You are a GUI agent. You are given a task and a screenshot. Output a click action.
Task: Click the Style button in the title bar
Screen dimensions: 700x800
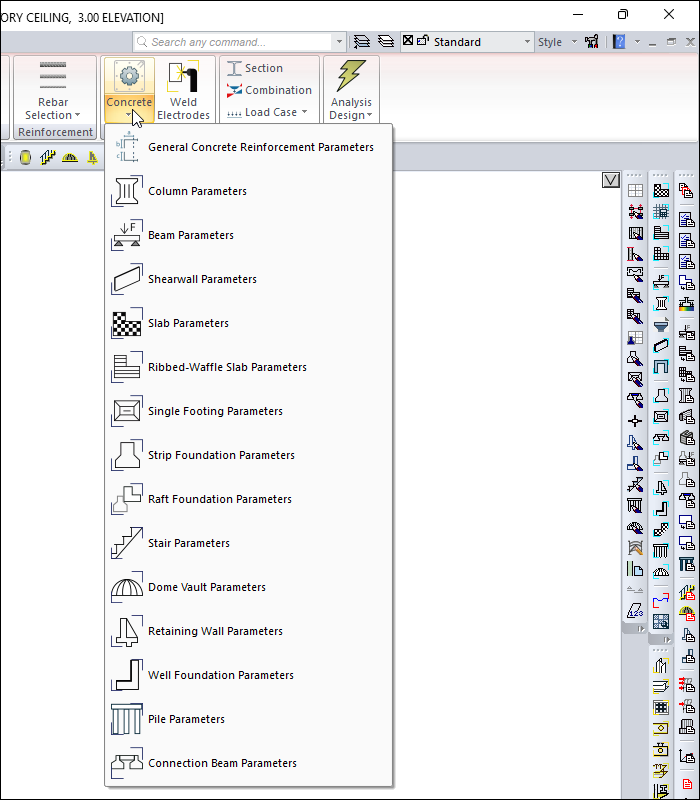click(550, 42)
